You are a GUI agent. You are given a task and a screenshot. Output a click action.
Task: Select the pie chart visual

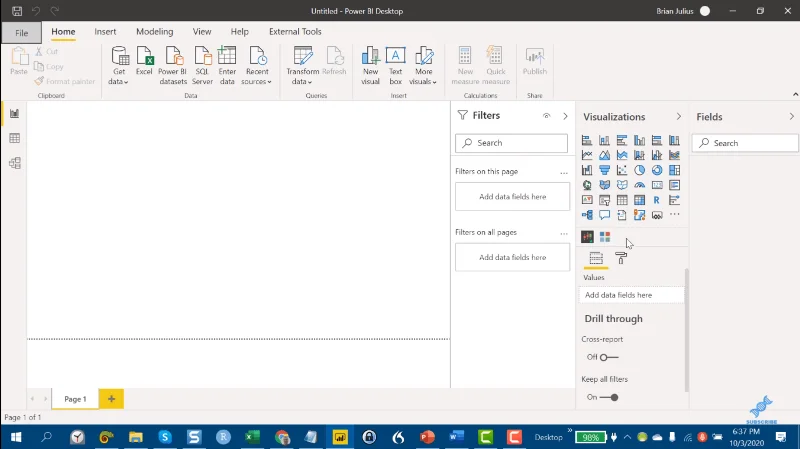coord(639,170)
